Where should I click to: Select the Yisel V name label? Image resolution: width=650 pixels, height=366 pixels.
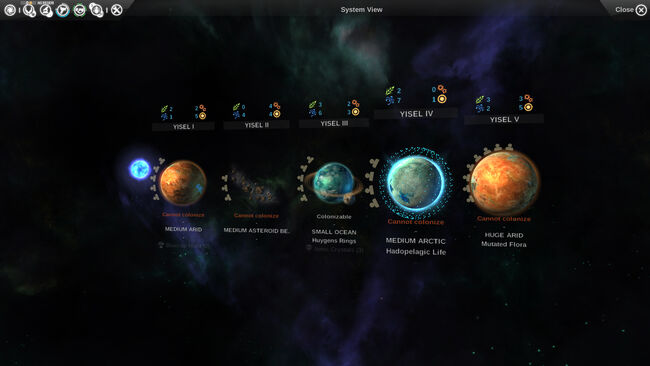[504, 119]
